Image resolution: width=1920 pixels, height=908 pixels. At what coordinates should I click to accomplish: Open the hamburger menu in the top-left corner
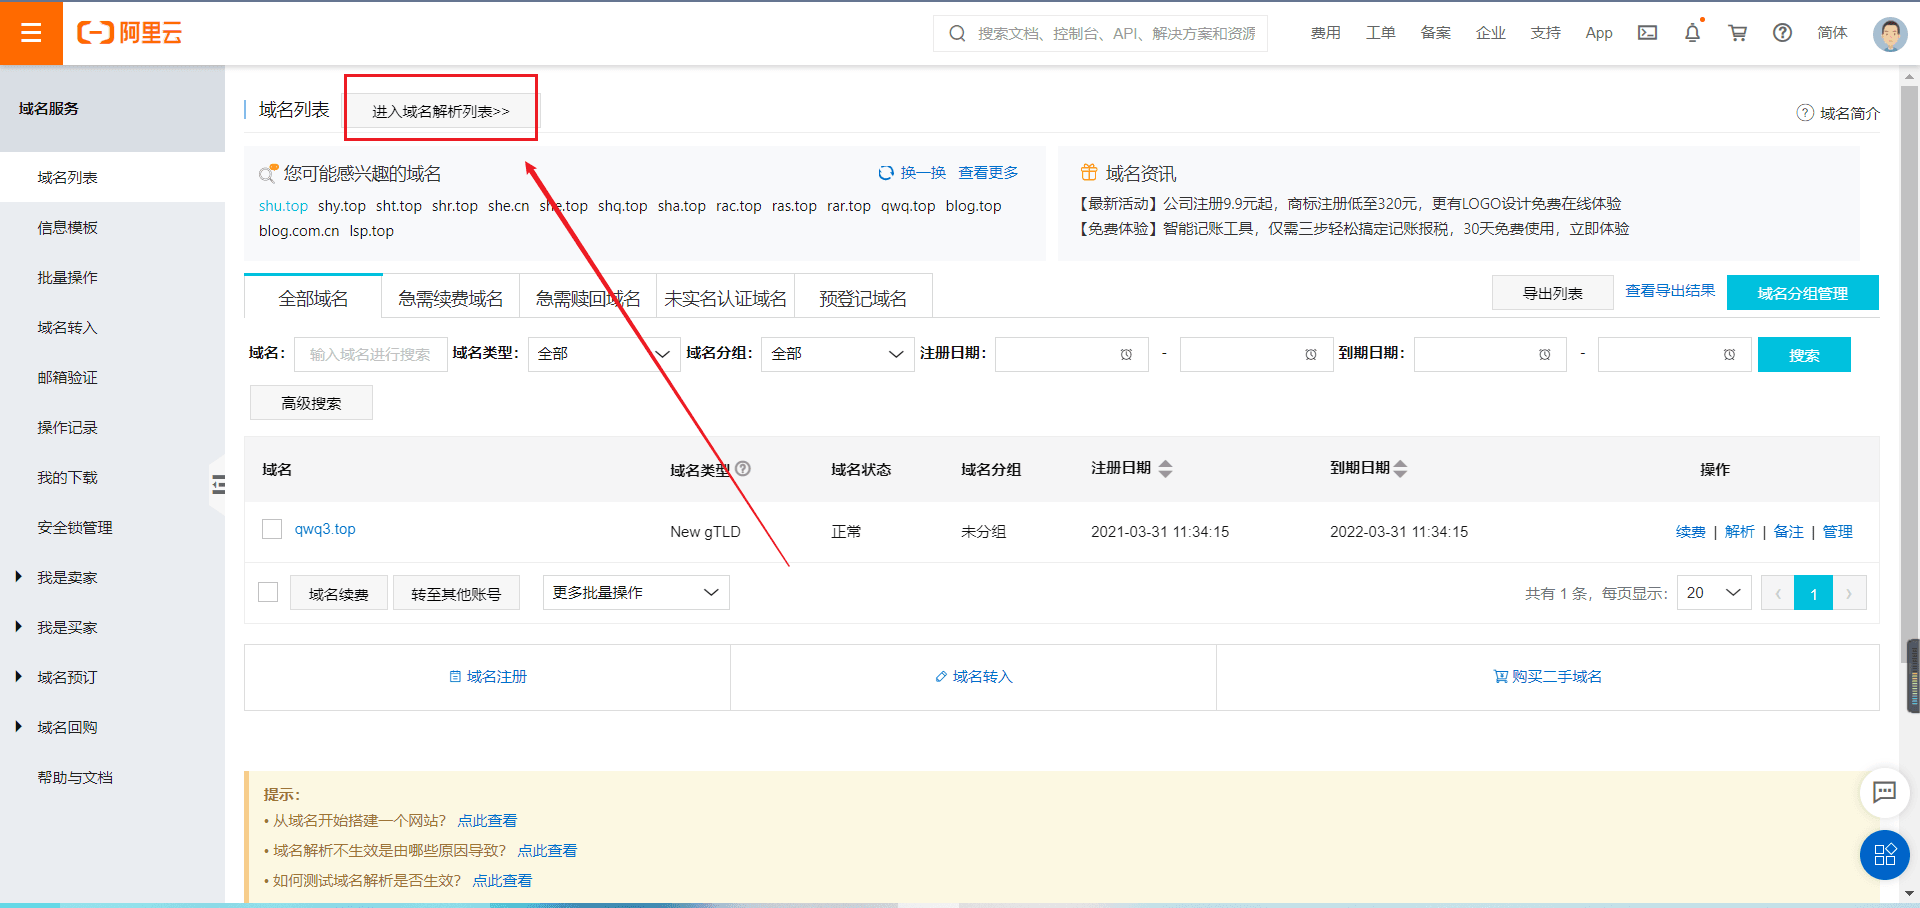[x=31, y=33]
